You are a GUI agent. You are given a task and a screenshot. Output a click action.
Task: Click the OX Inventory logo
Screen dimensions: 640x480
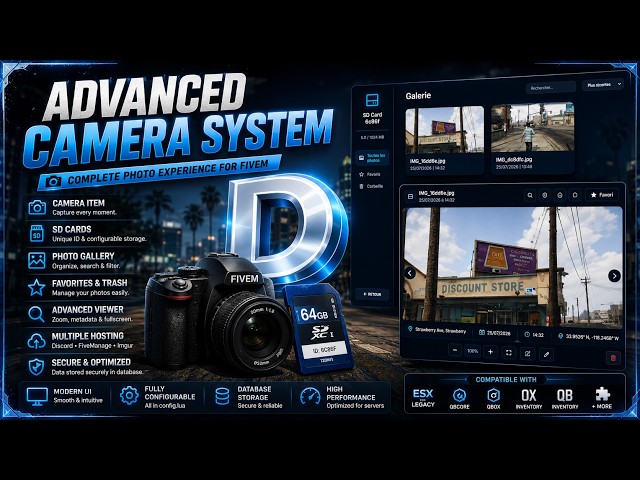pos(529,398)
